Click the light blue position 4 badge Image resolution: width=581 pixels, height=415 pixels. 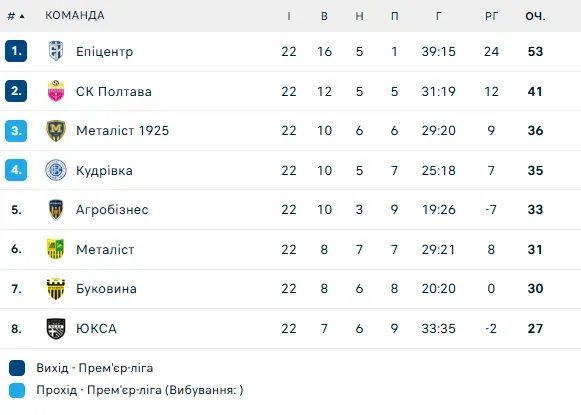(x=16, y=170)
